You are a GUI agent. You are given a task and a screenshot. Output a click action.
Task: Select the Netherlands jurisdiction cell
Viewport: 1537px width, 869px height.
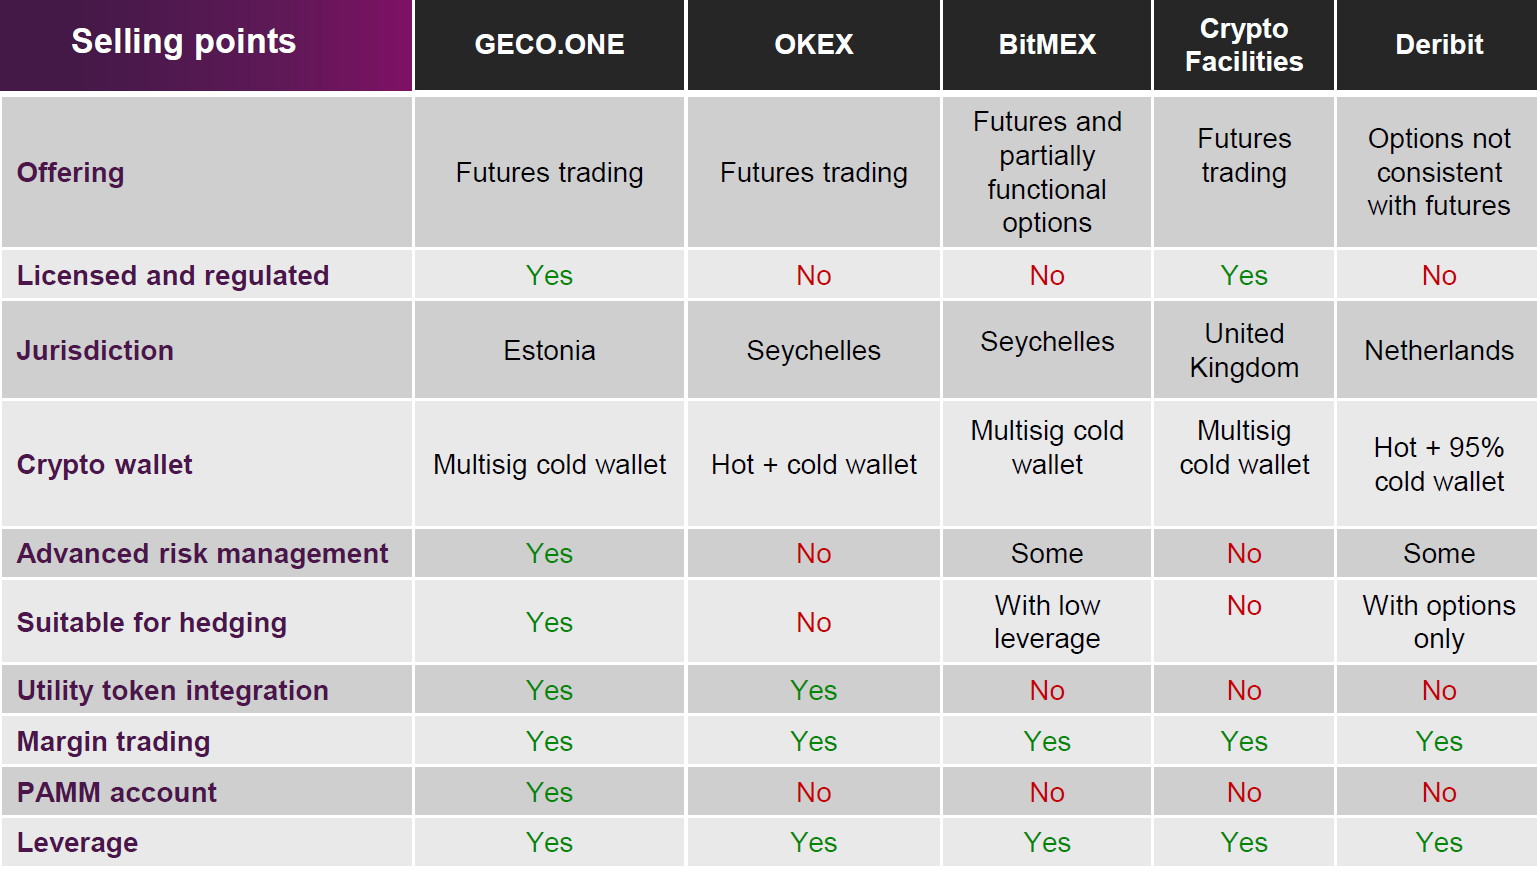pos(1438,350)
